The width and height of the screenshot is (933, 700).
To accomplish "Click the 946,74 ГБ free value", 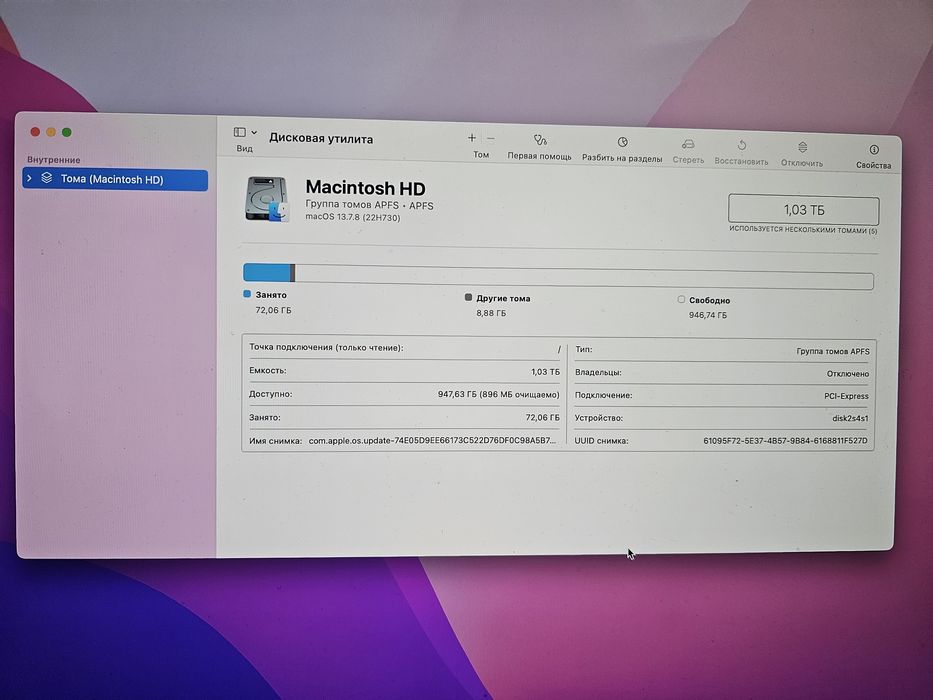I will [708, 315].
